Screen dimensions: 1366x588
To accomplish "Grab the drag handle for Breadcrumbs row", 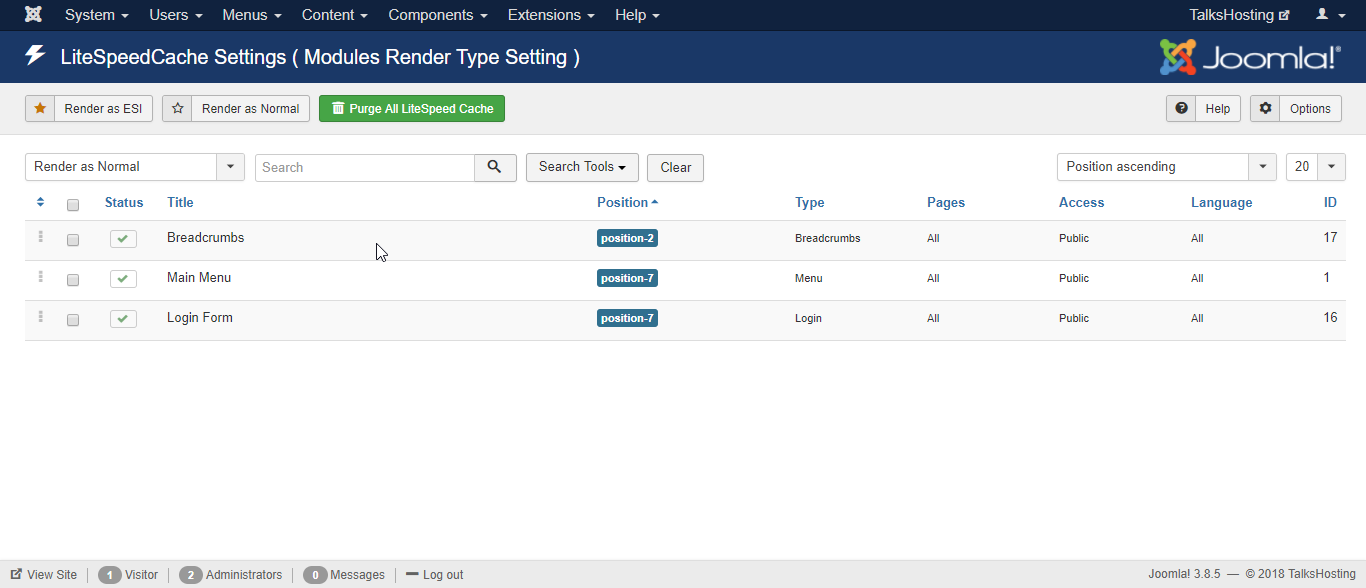I will pos(40,237).
